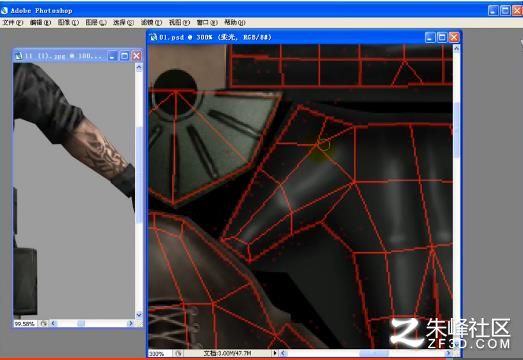Click the 300% zoom field of 01.psd
The height and width of the screenshot is (360, 523).
tap(160, 353)
